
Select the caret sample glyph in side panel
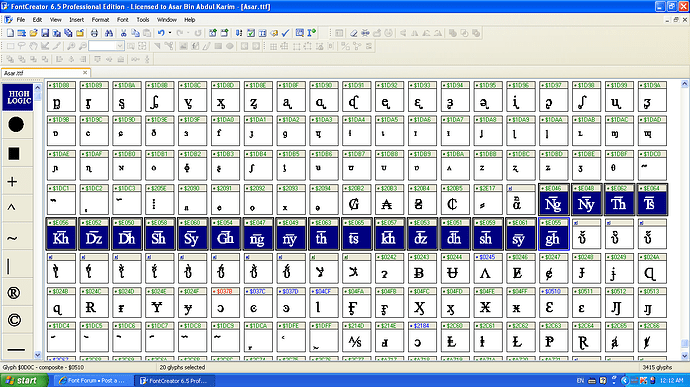[11, 207]
